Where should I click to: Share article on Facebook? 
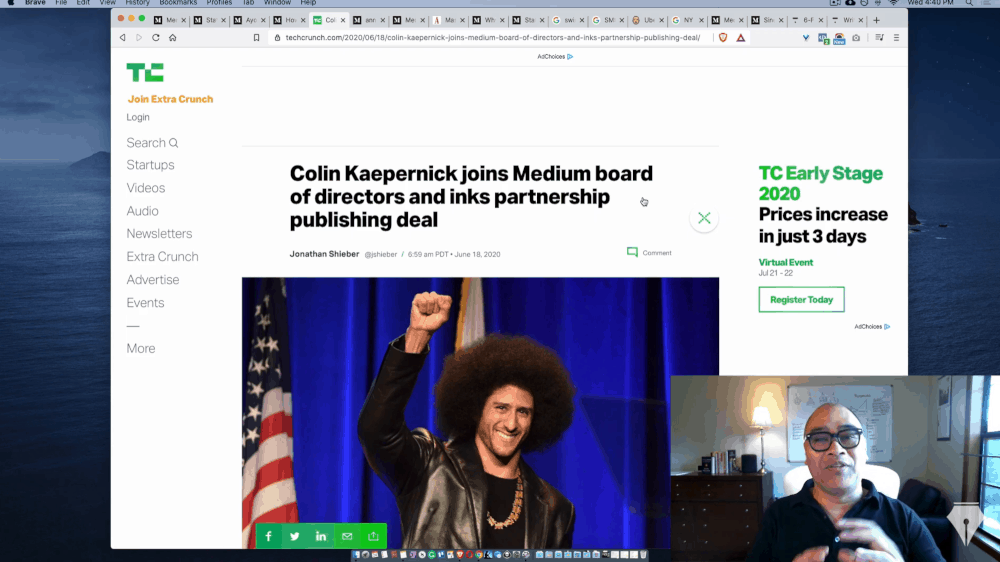(x=268, y=536)
